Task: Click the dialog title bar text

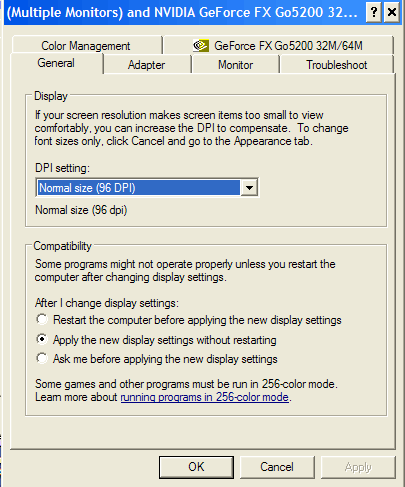Action: click(182, 13)
